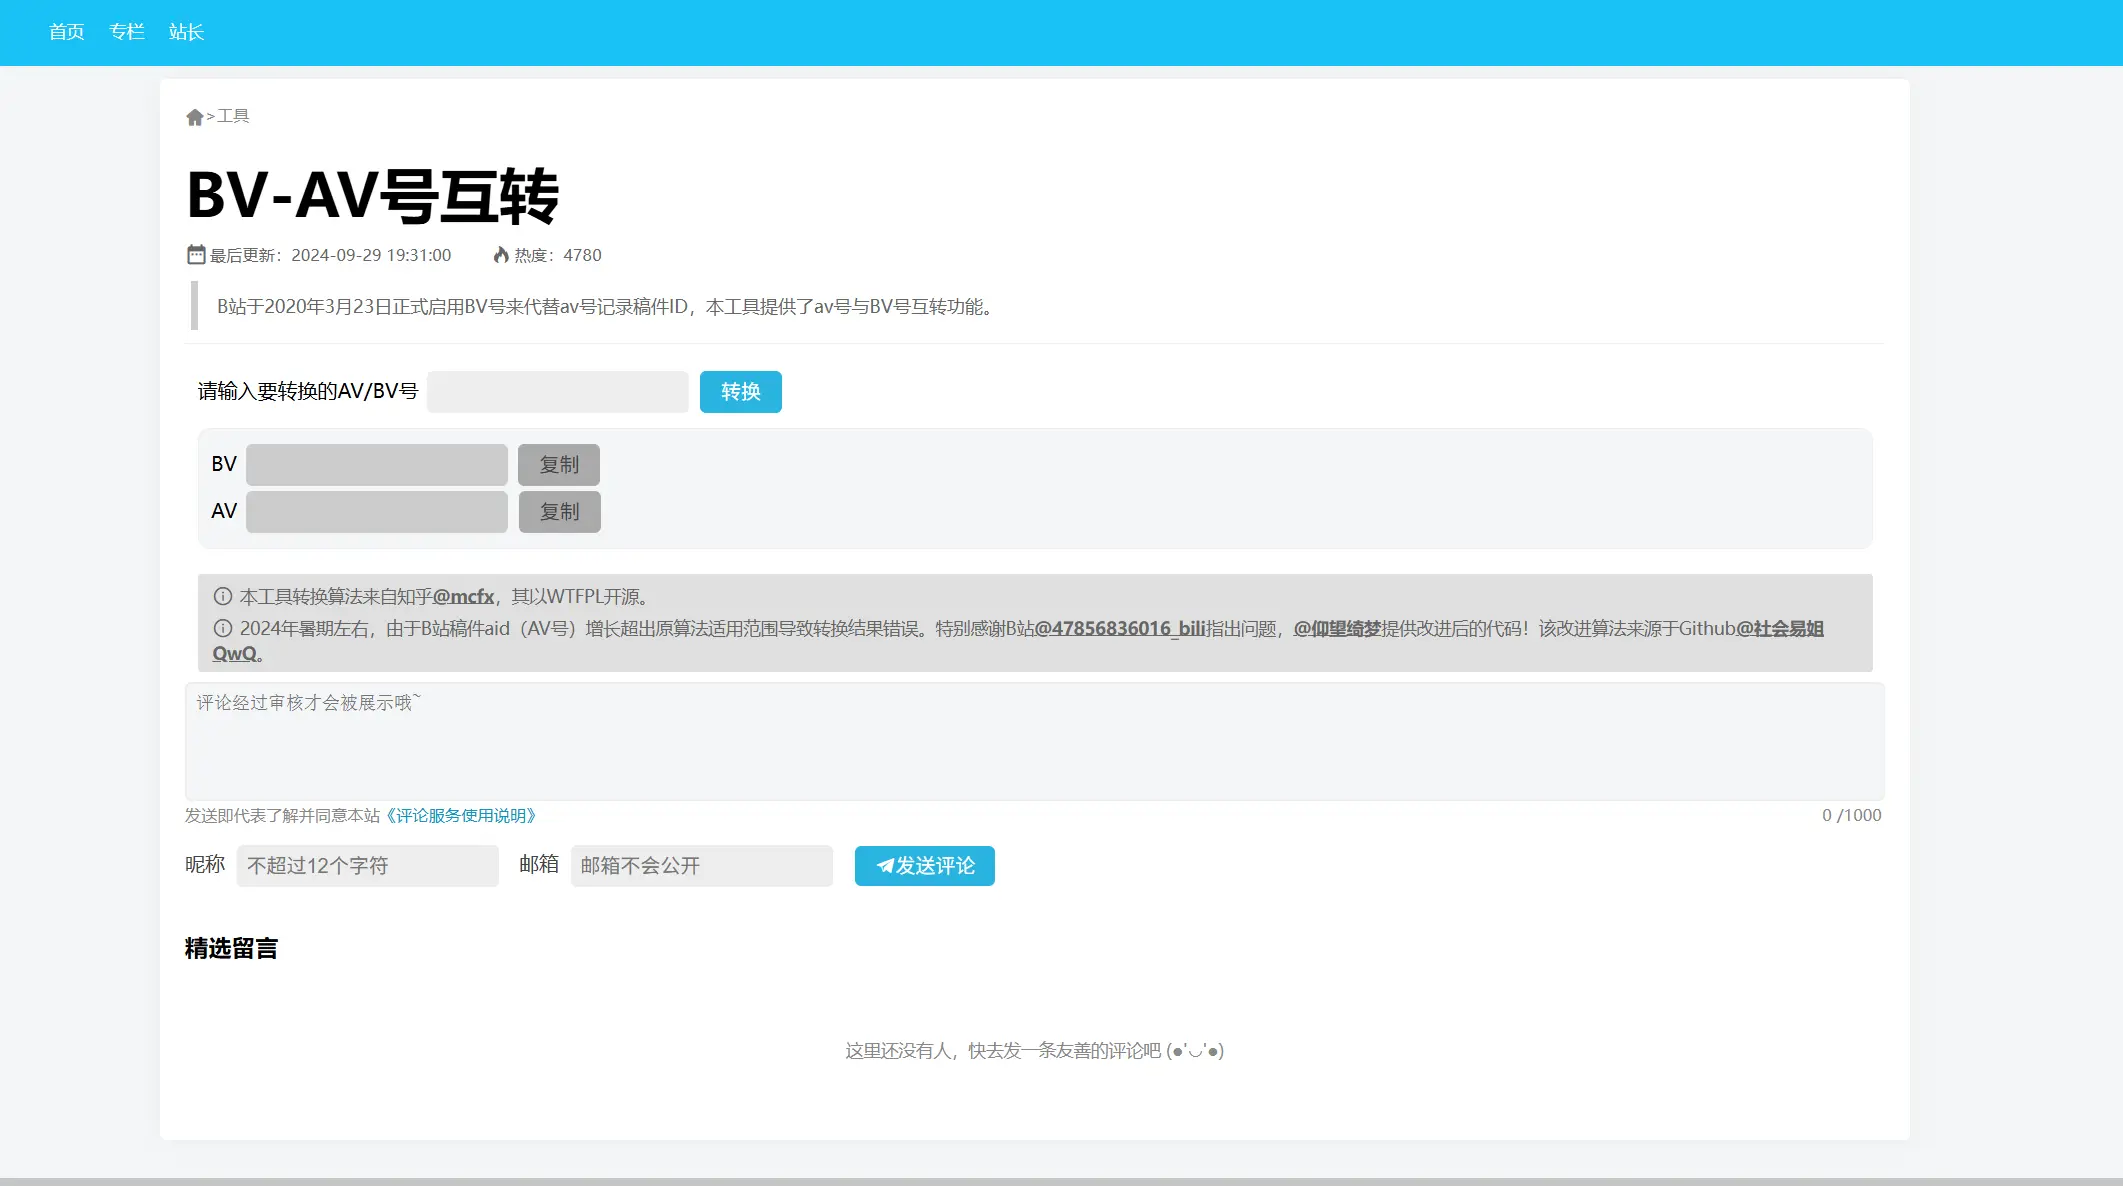
Task: Open the 站长 menu item
Action: pyautogui.click(x=186, y=32)
